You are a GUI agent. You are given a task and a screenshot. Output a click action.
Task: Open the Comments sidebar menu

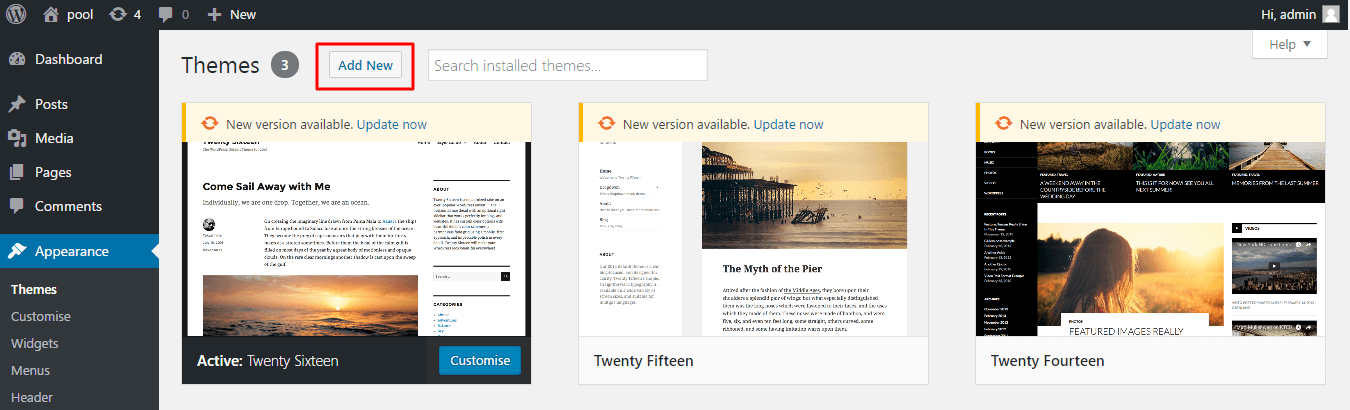click(80, 206)
